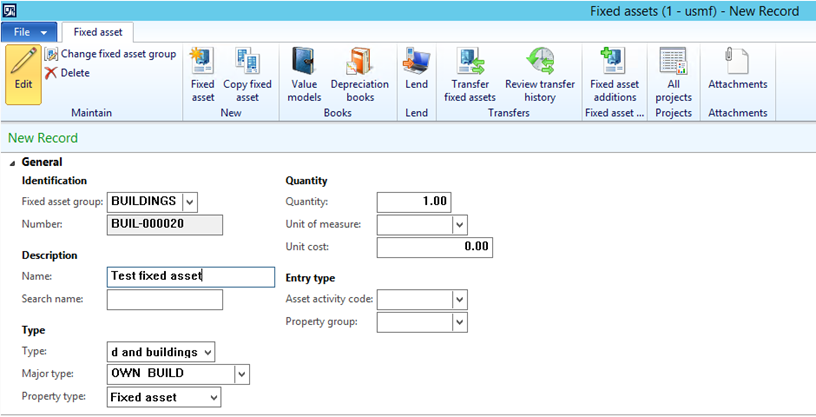
Task: Switch to the Fixed asset tab
Action: [x=98, y=32]
